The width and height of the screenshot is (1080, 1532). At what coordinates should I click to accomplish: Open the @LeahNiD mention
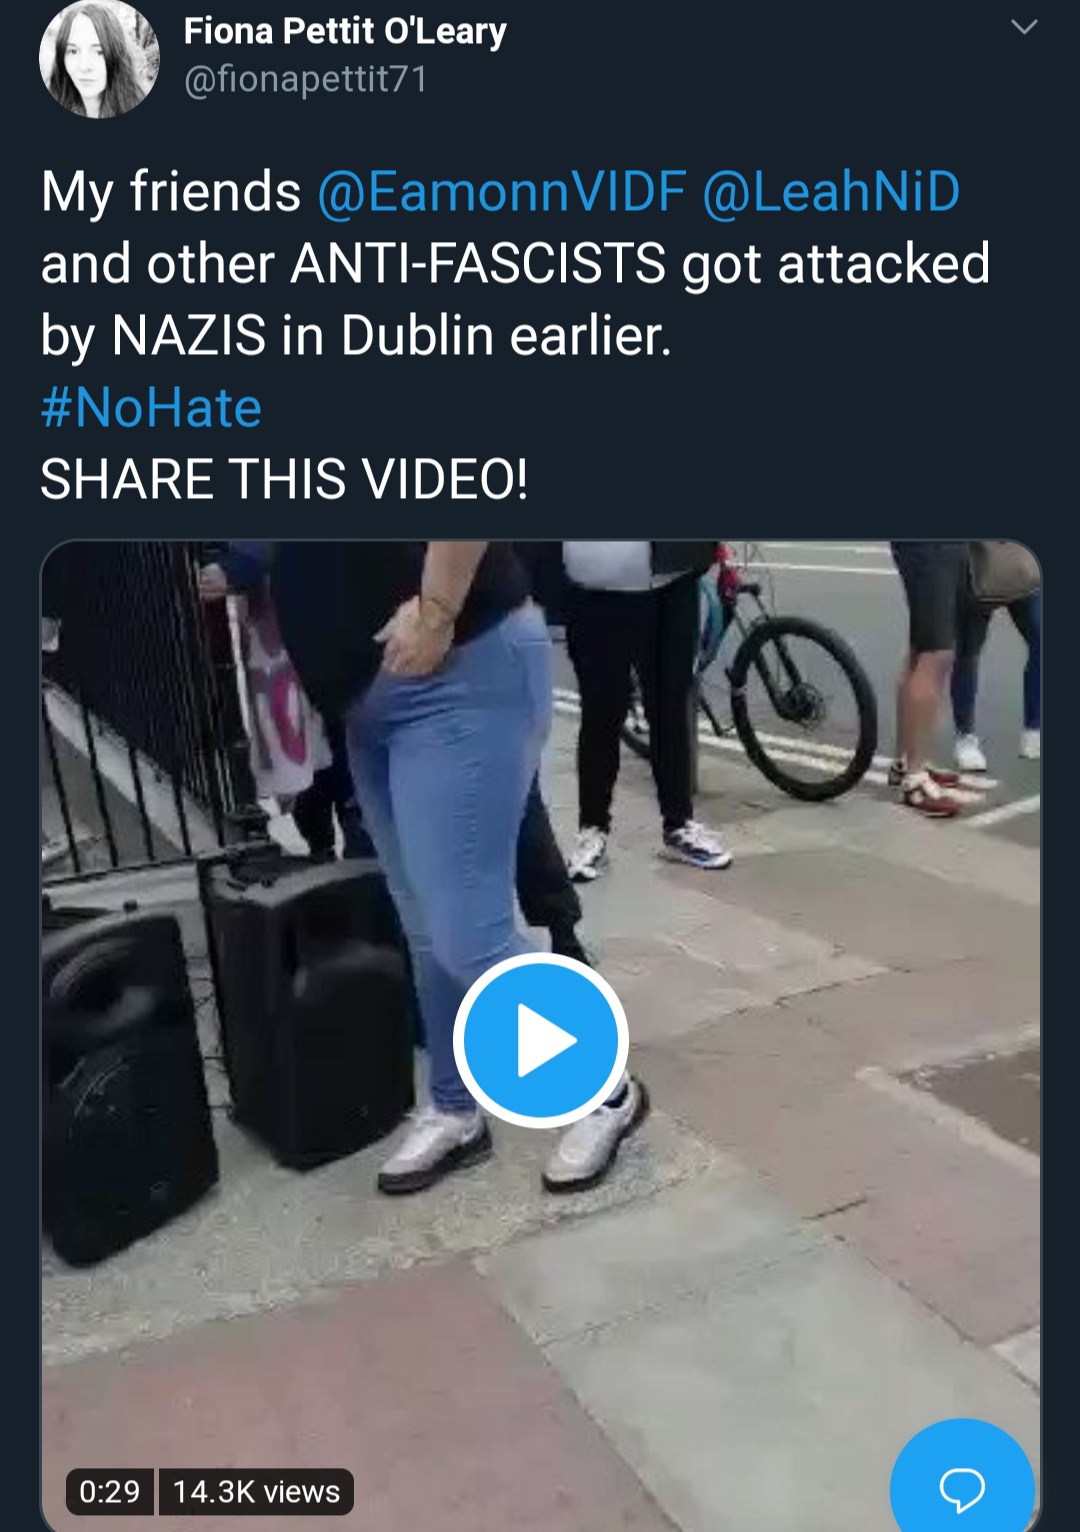(x=831, y=192)
